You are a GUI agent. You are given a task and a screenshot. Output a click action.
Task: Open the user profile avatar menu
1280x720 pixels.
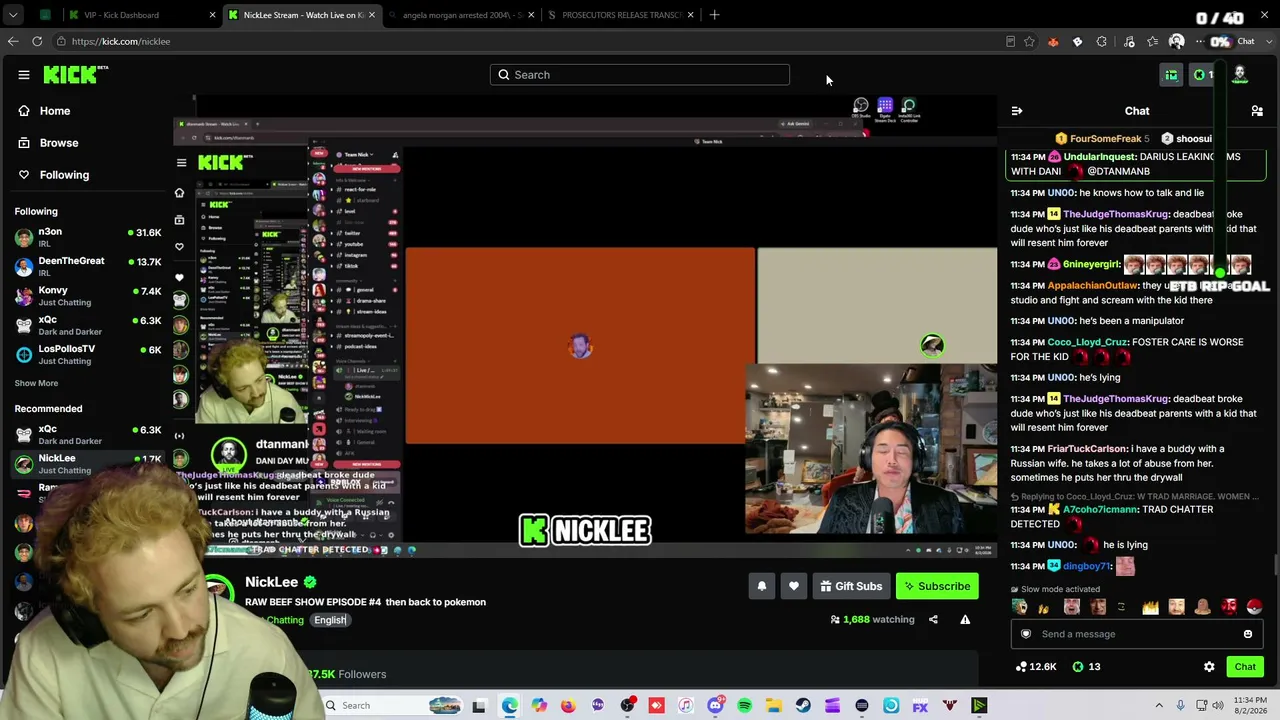(x=1240, y=75)
